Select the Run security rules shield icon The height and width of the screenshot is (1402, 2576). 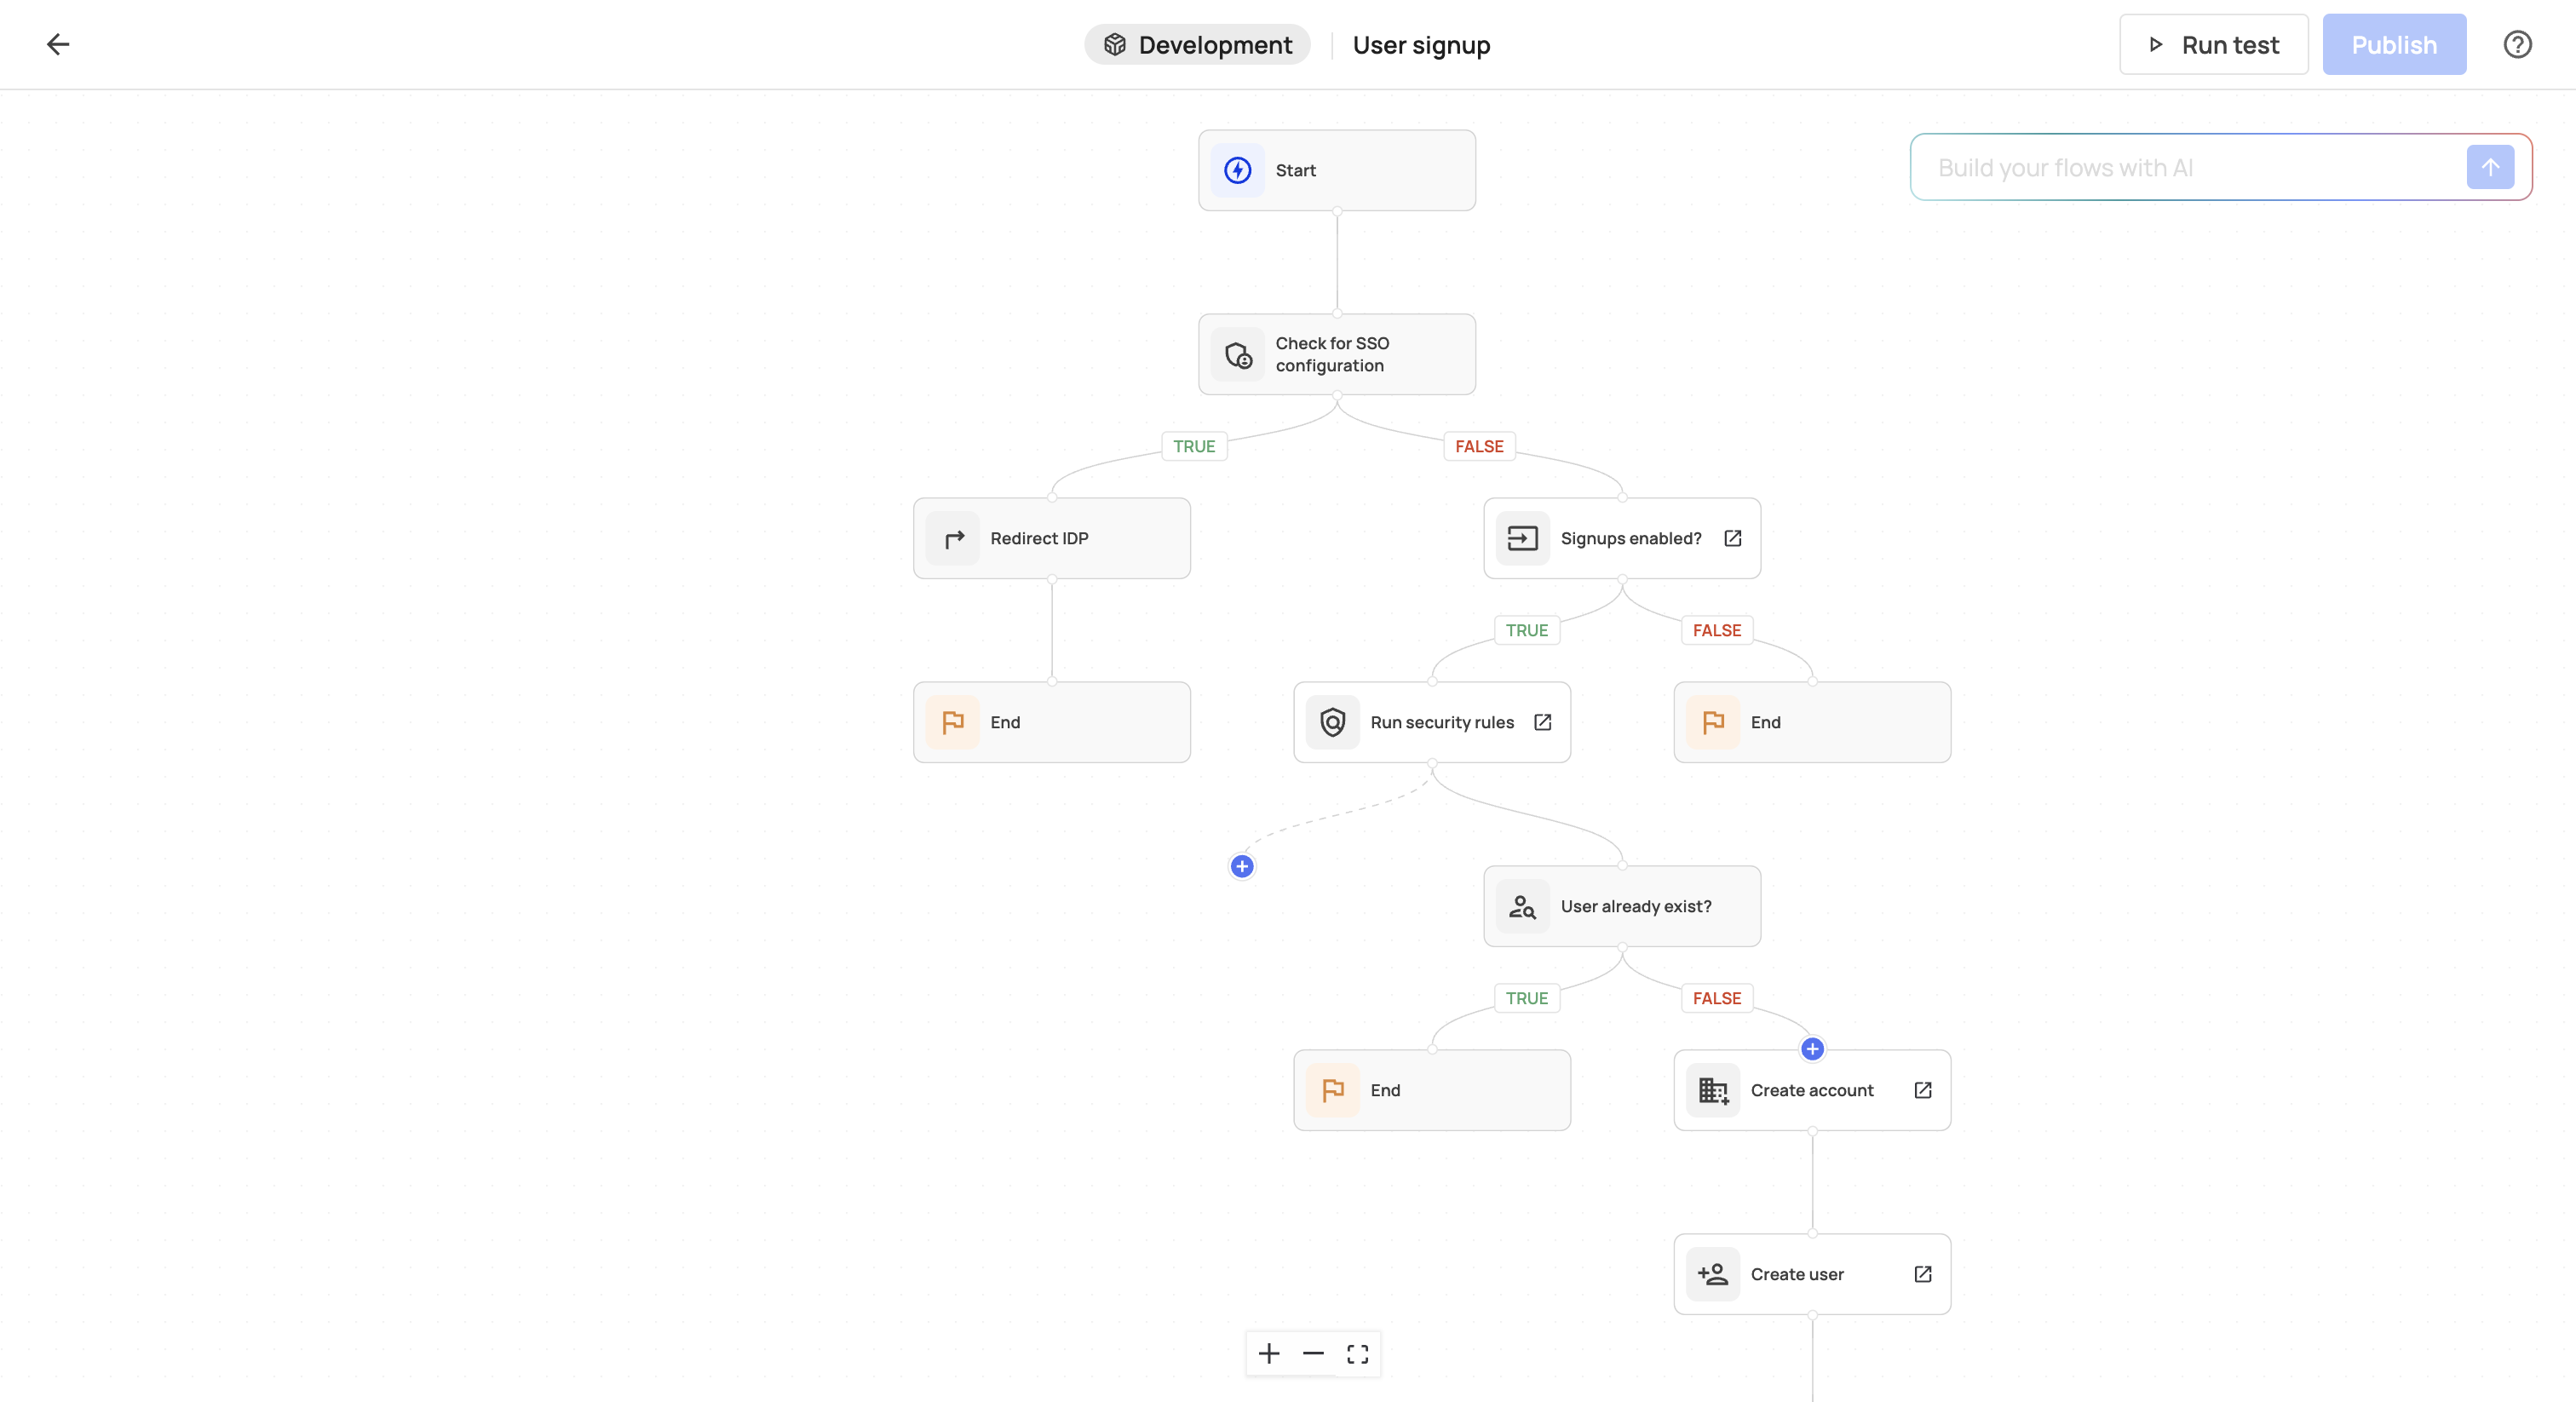[1332, 722]
